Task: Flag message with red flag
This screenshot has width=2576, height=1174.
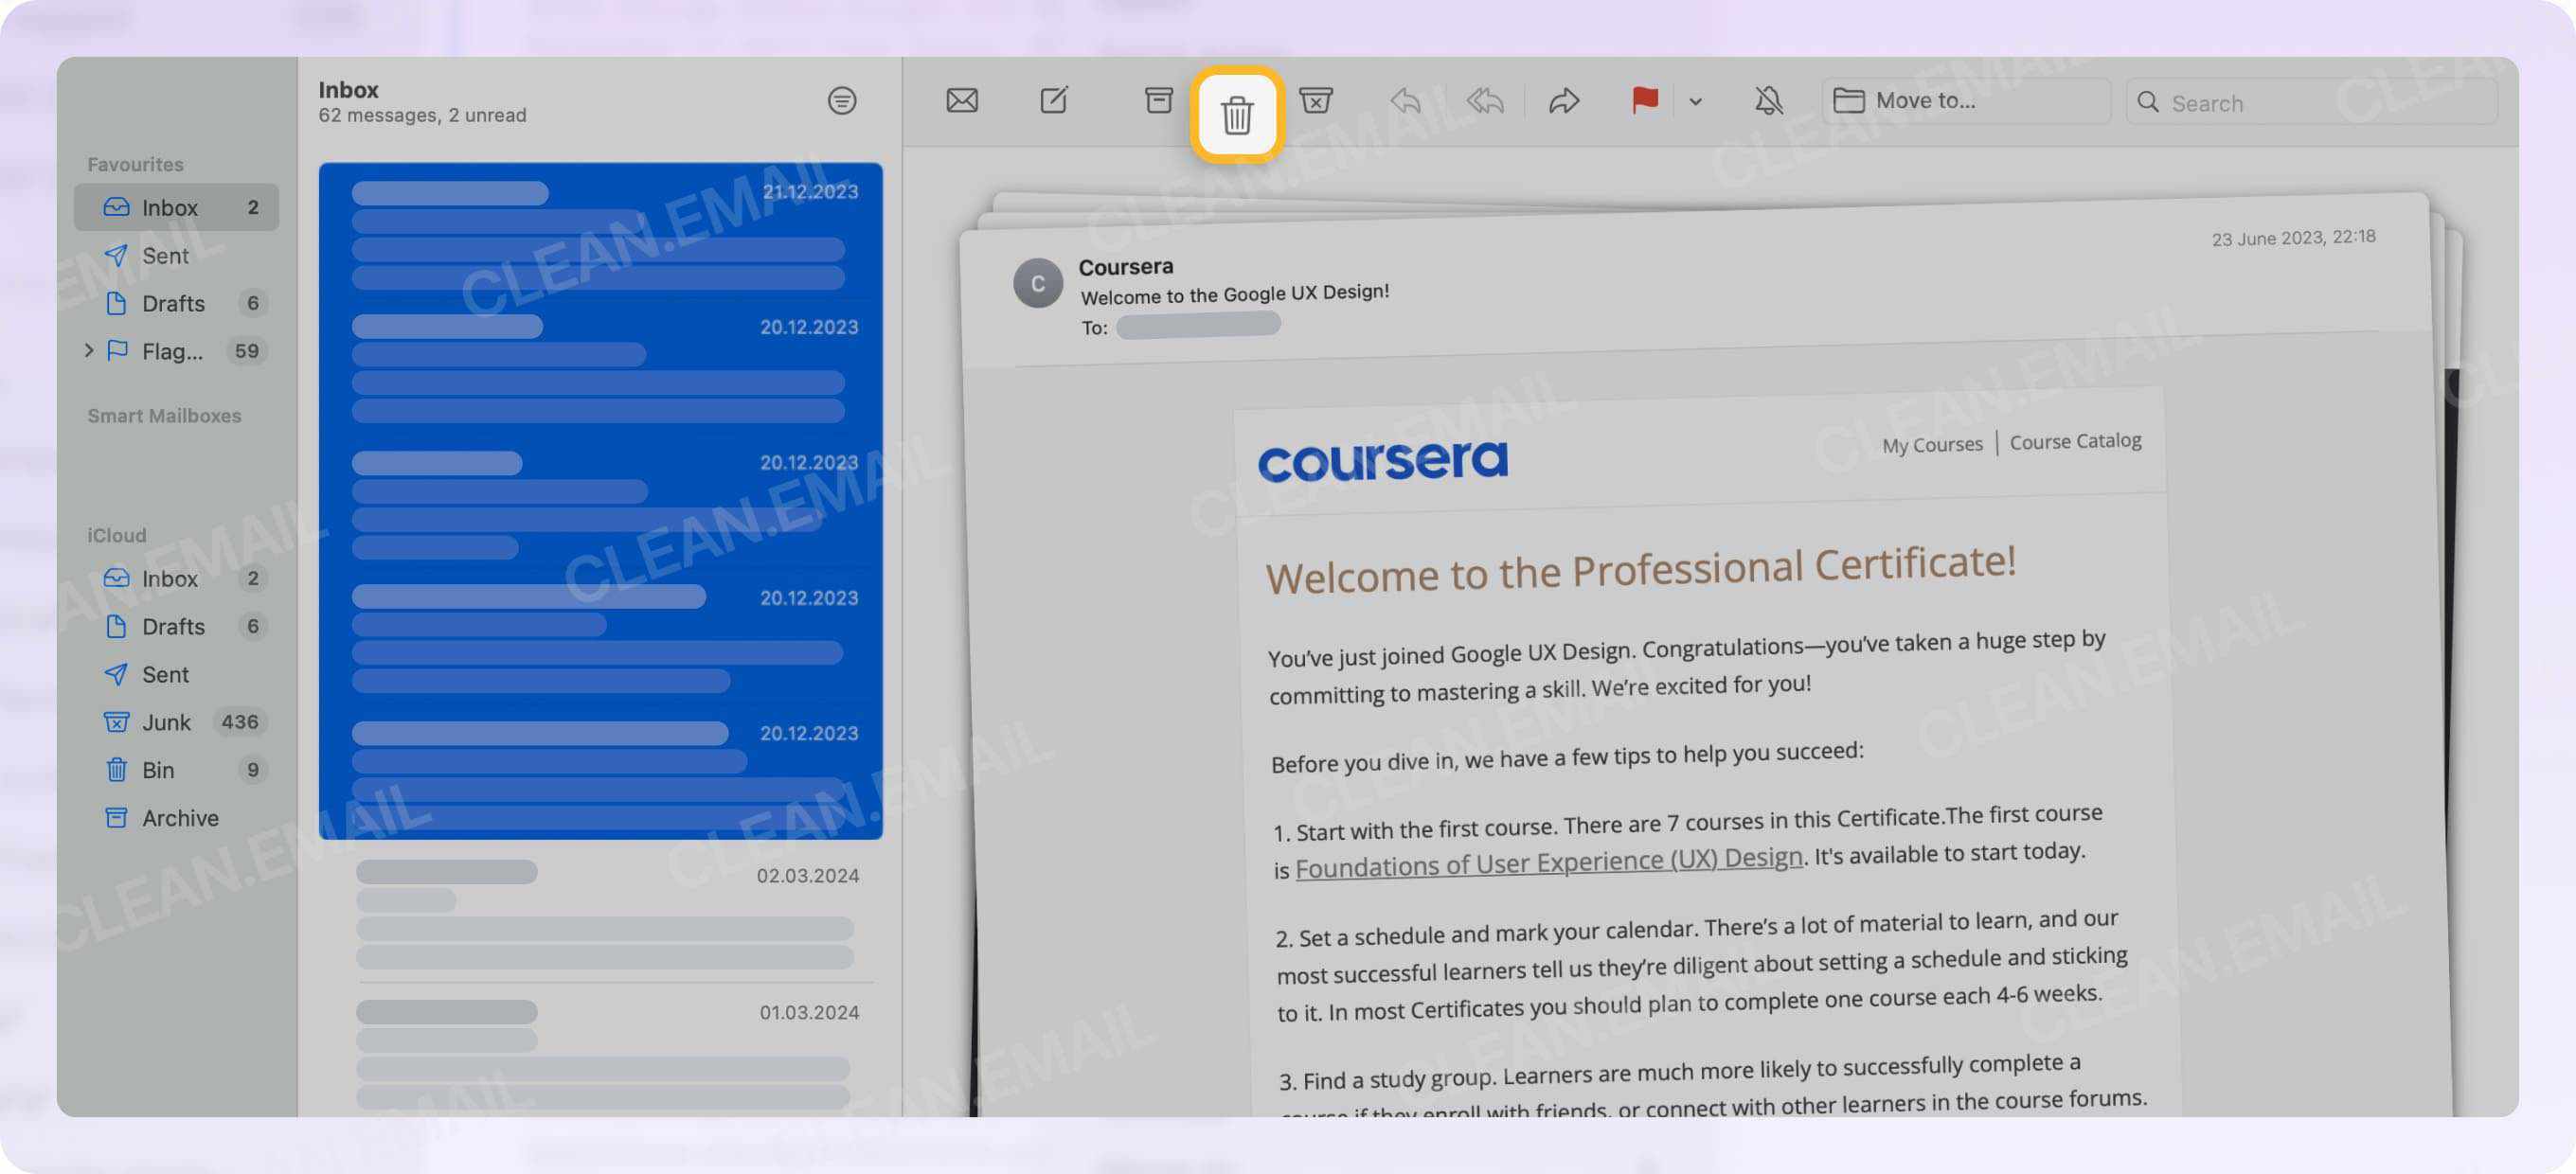Action: (x=1644, y=101)
